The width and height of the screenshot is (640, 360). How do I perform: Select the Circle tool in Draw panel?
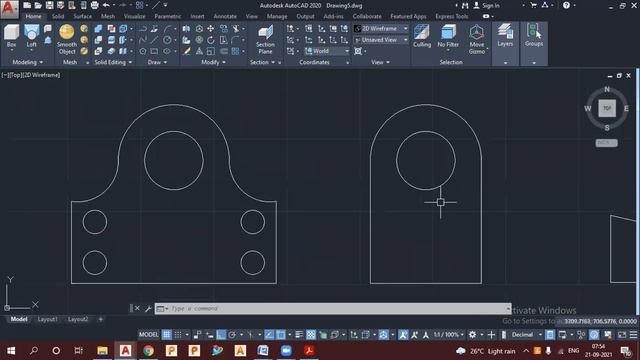167,40
